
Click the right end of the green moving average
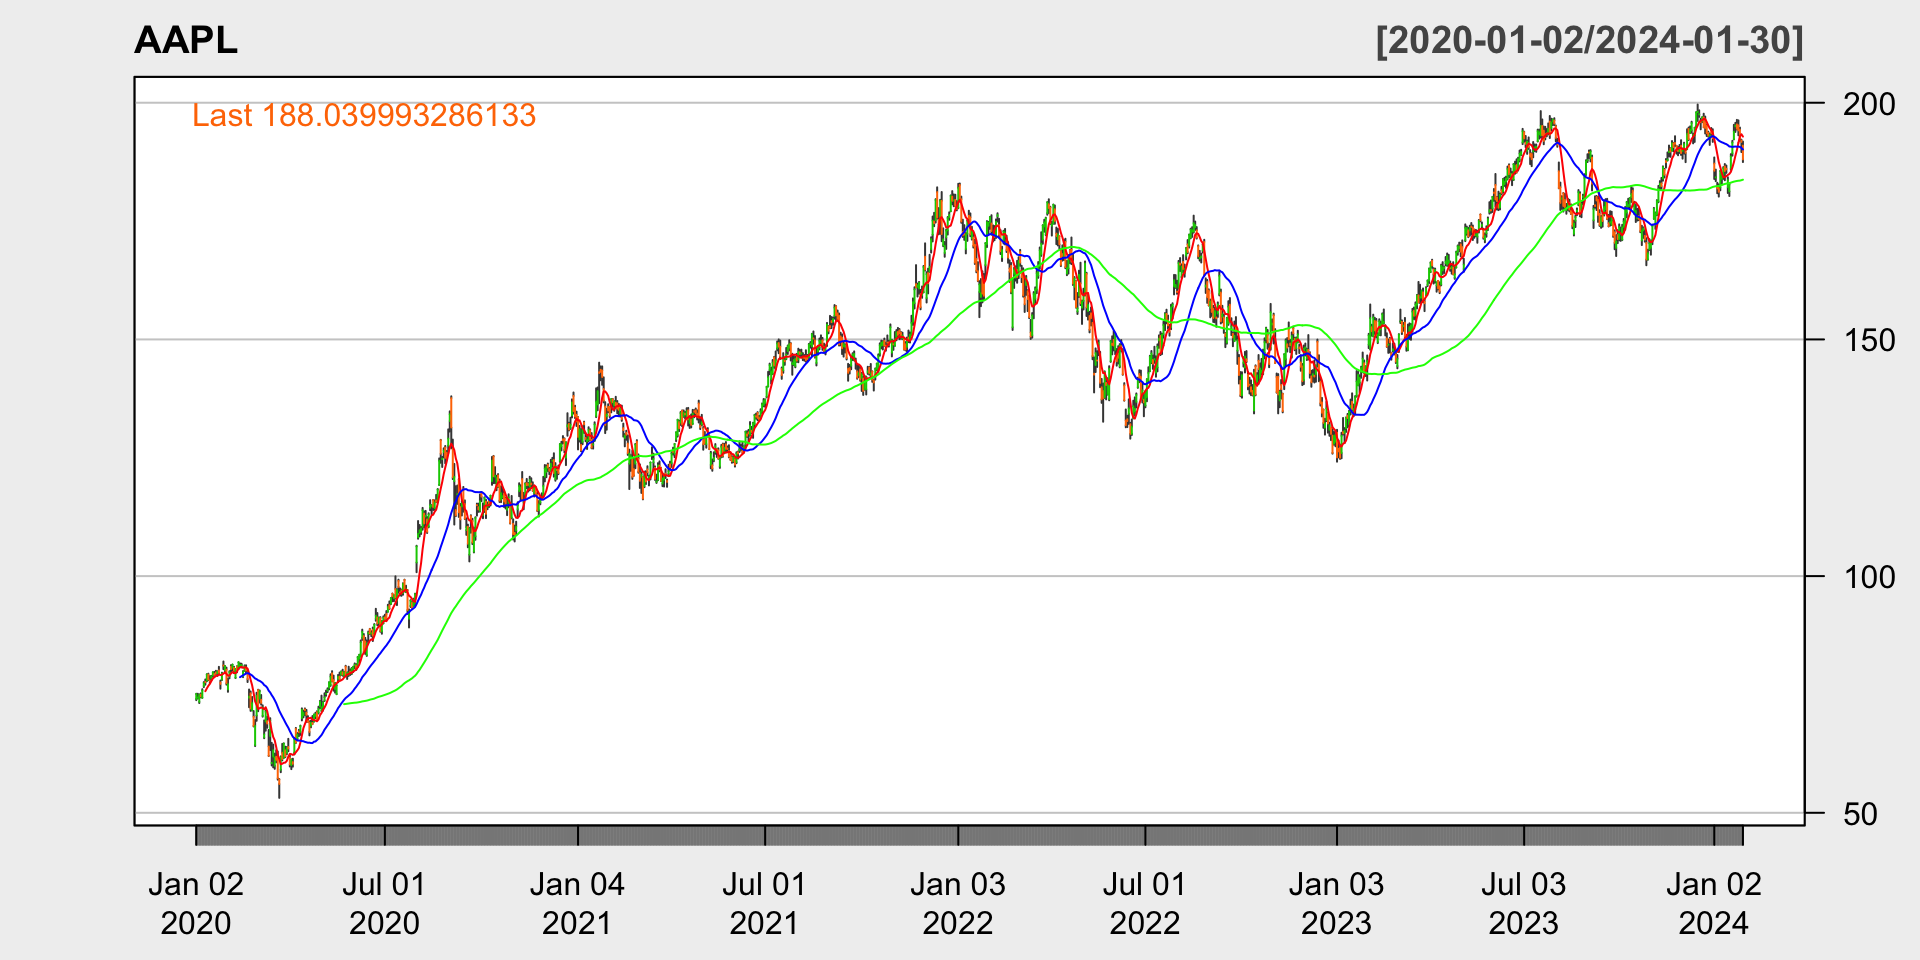[x=1742, y=180]
